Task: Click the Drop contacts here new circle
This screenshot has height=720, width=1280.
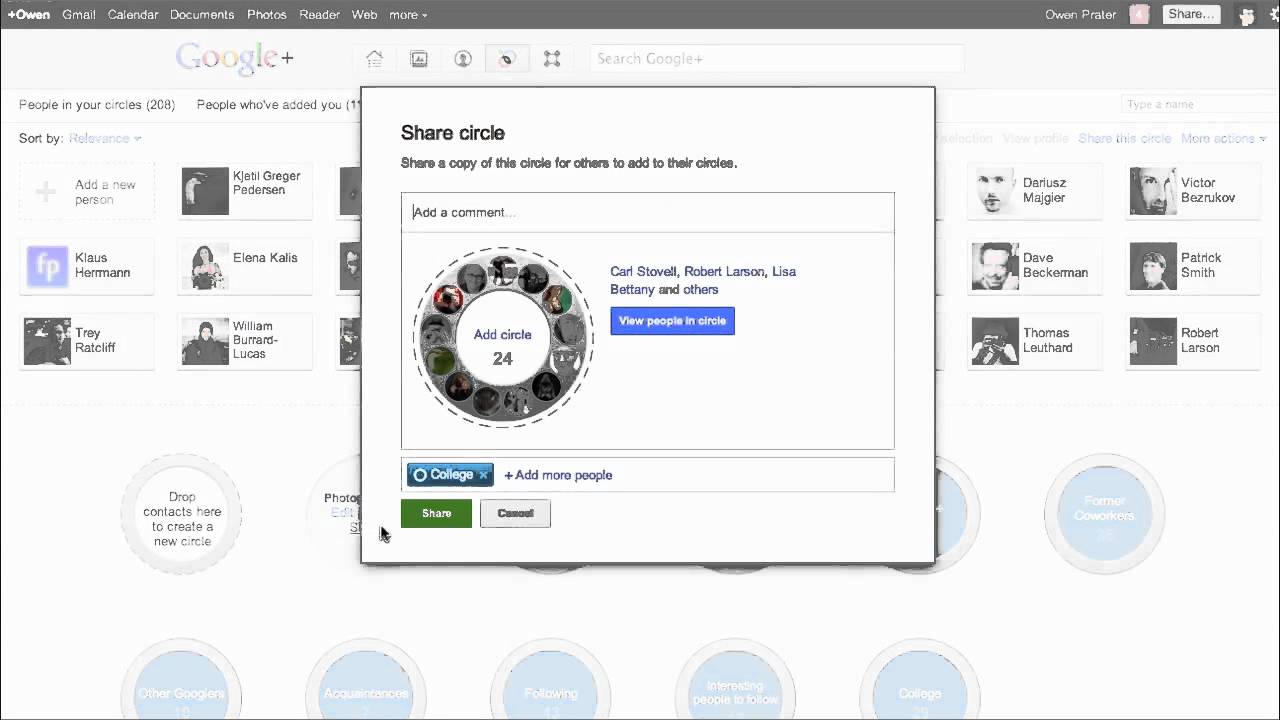Action: click(182, 515)
